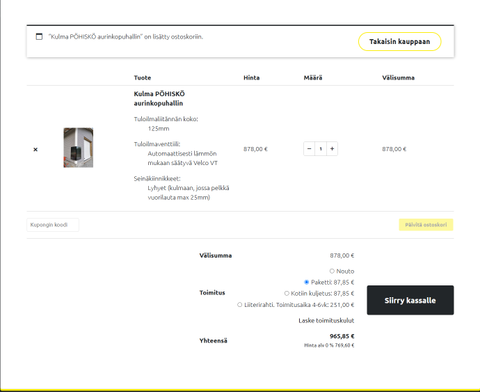480x392 pixels.
Task: Select the Paketti 87,85 € shipping option
Action: point(307,282)
